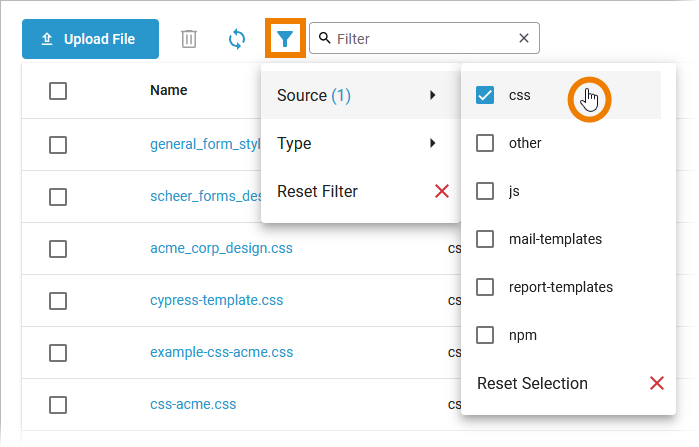Click red X beside Reset Filter
The image size is (699, 447).
pyautogui.click(x=441, y=191)
